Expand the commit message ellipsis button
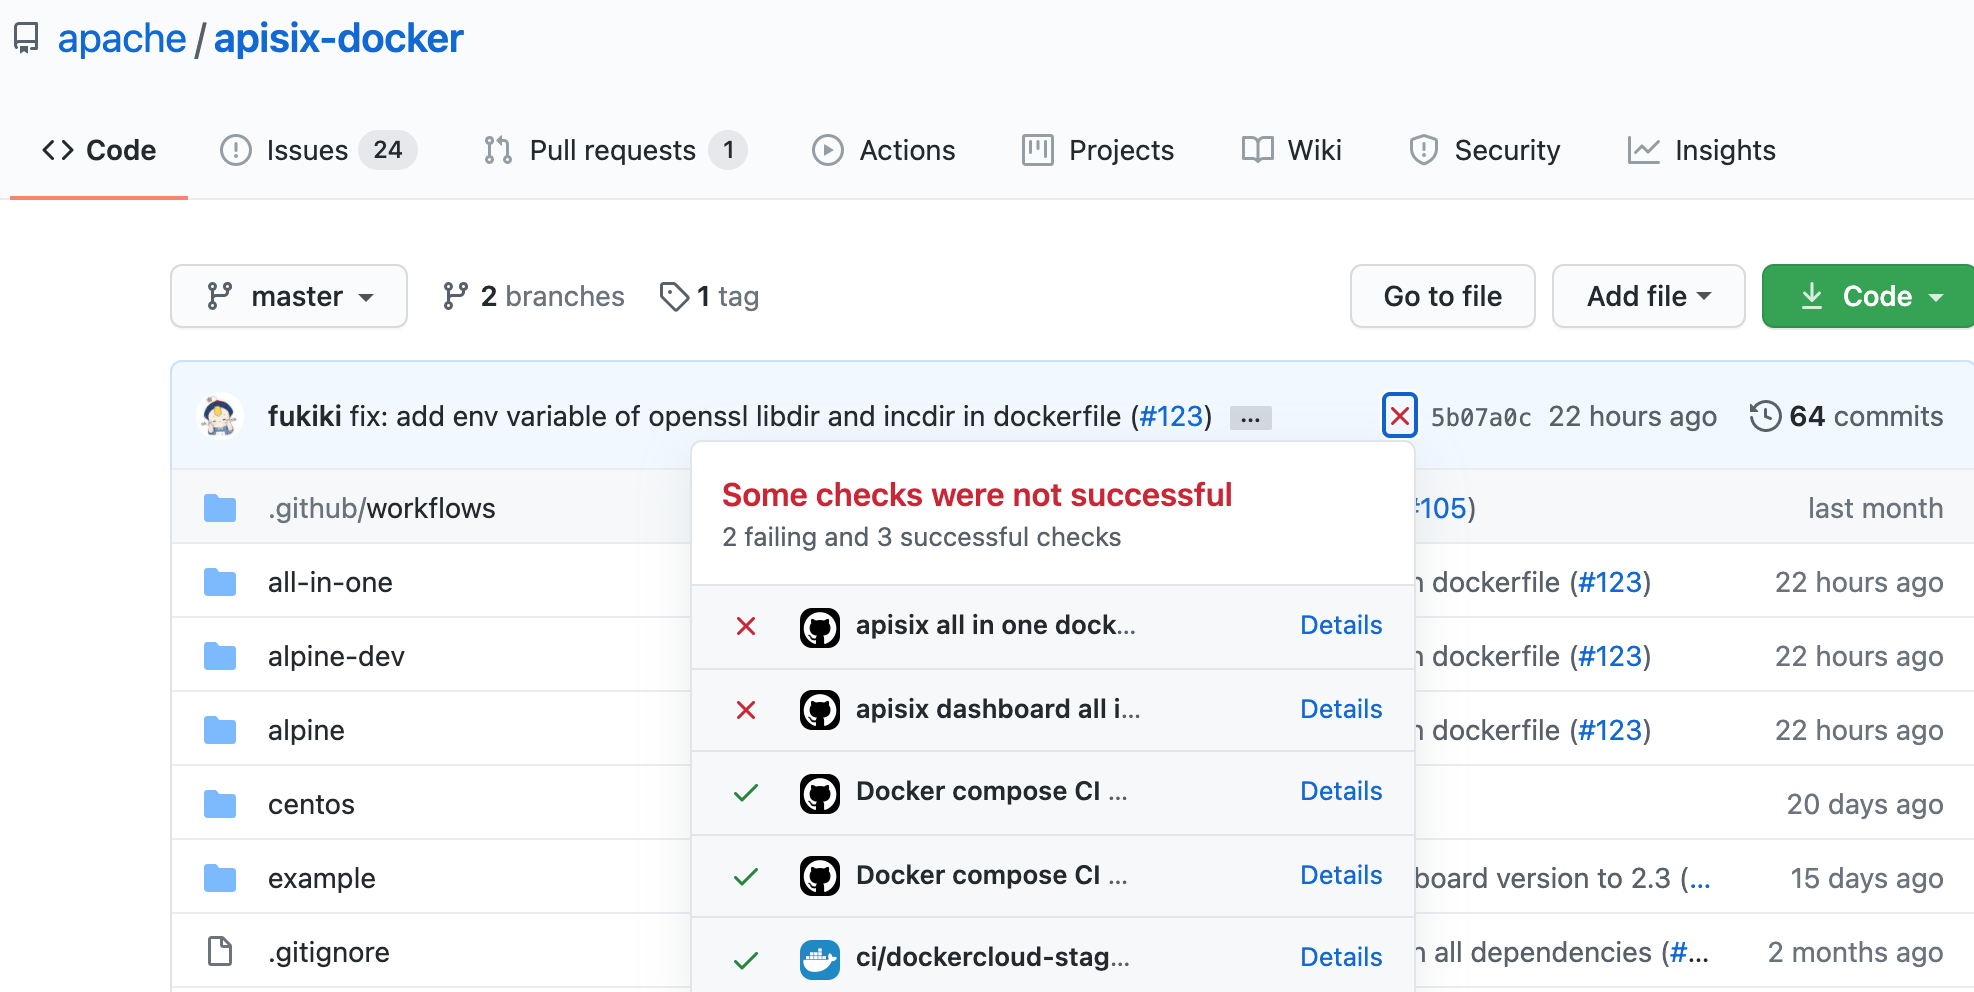This screenshot has height=992, width=1974. coord(1250,418)
